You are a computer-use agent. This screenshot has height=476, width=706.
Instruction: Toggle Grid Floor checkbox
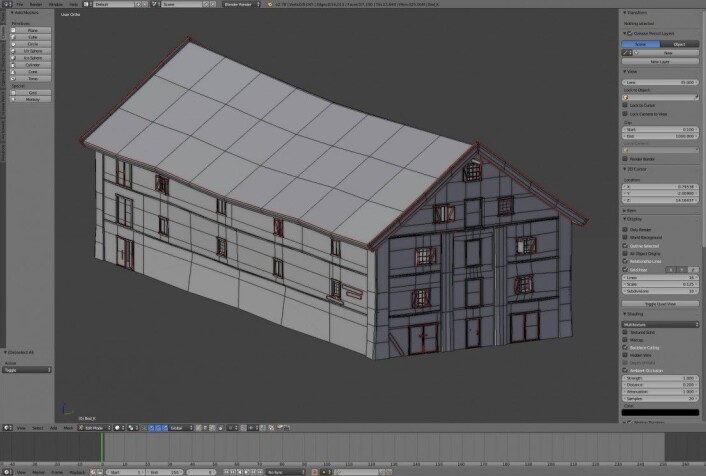click(x=625, y=269)
